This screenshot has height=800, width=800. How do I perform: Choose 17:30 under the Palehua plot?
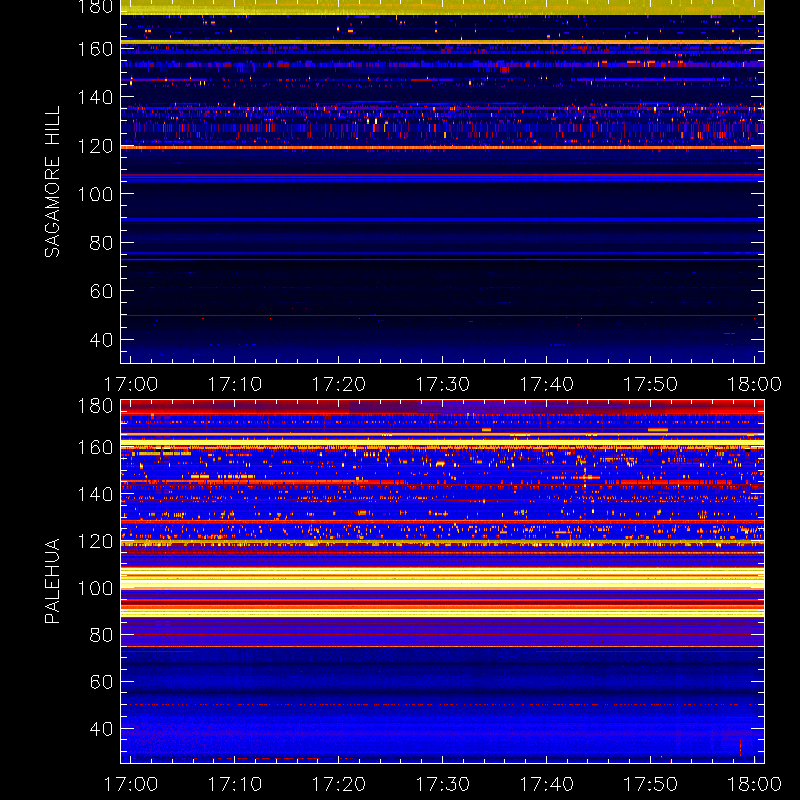click(x=442, y=784)
